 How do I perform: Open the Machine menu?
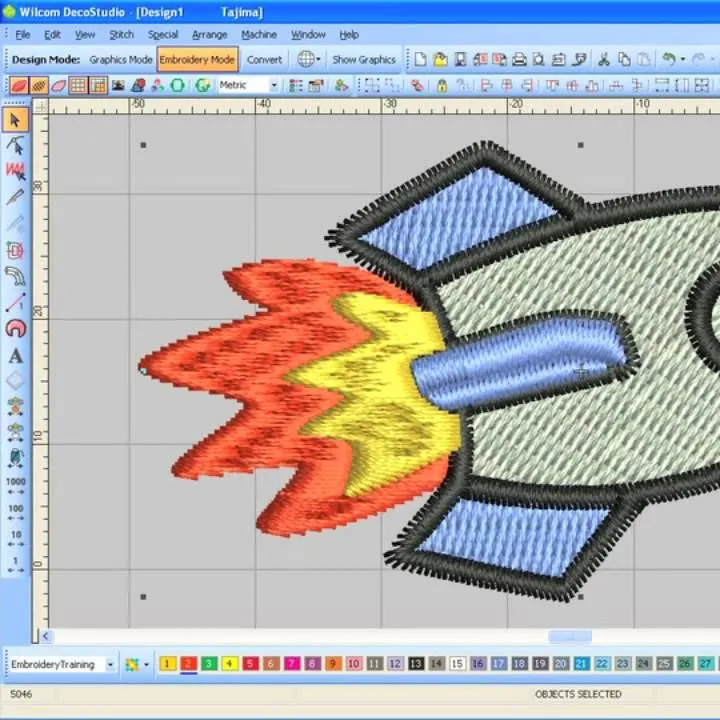259,34
